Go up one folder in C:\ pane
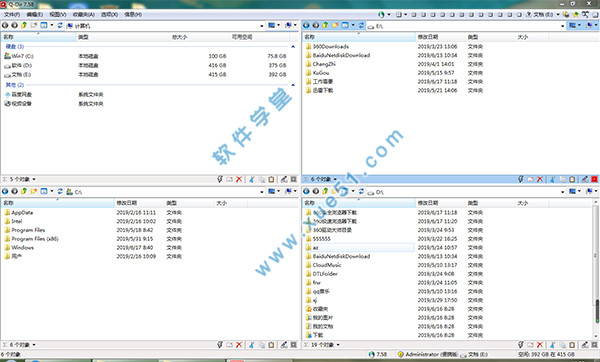 (24, 191)
